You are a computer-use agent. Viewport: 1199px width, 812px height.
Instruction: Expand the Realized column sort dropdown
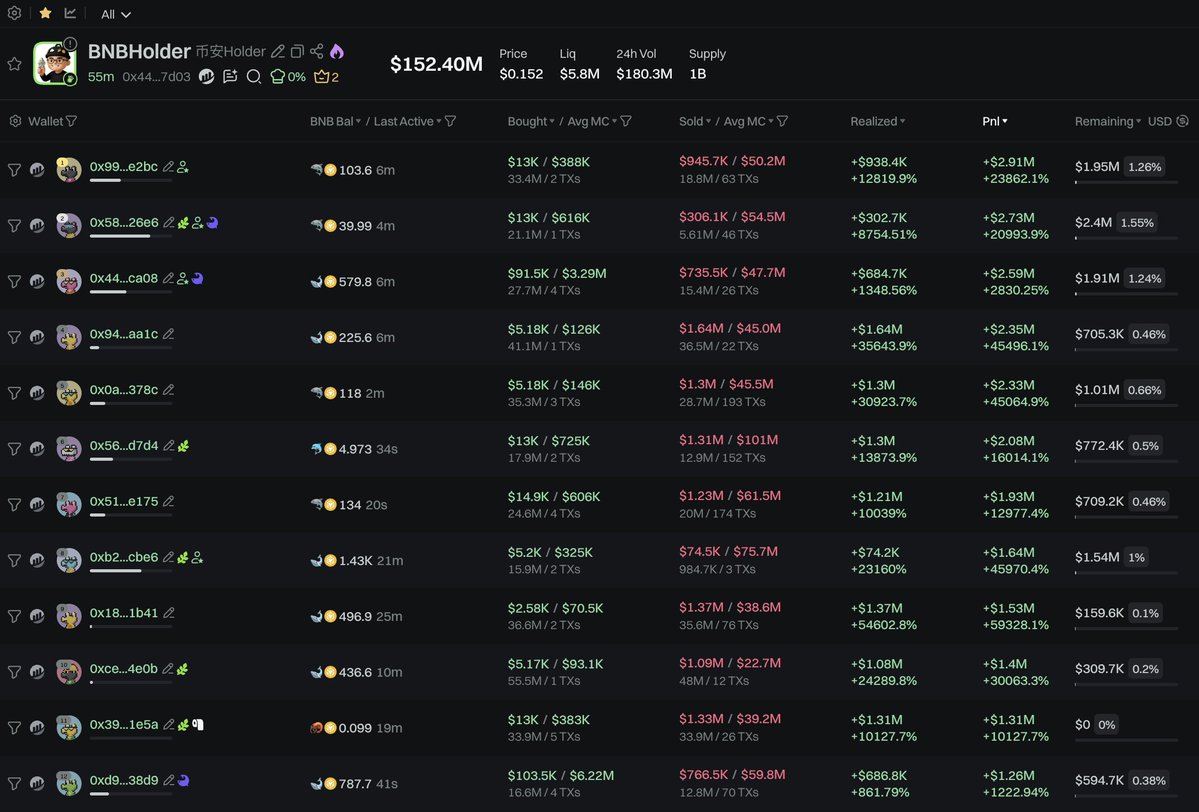point(902,122)
